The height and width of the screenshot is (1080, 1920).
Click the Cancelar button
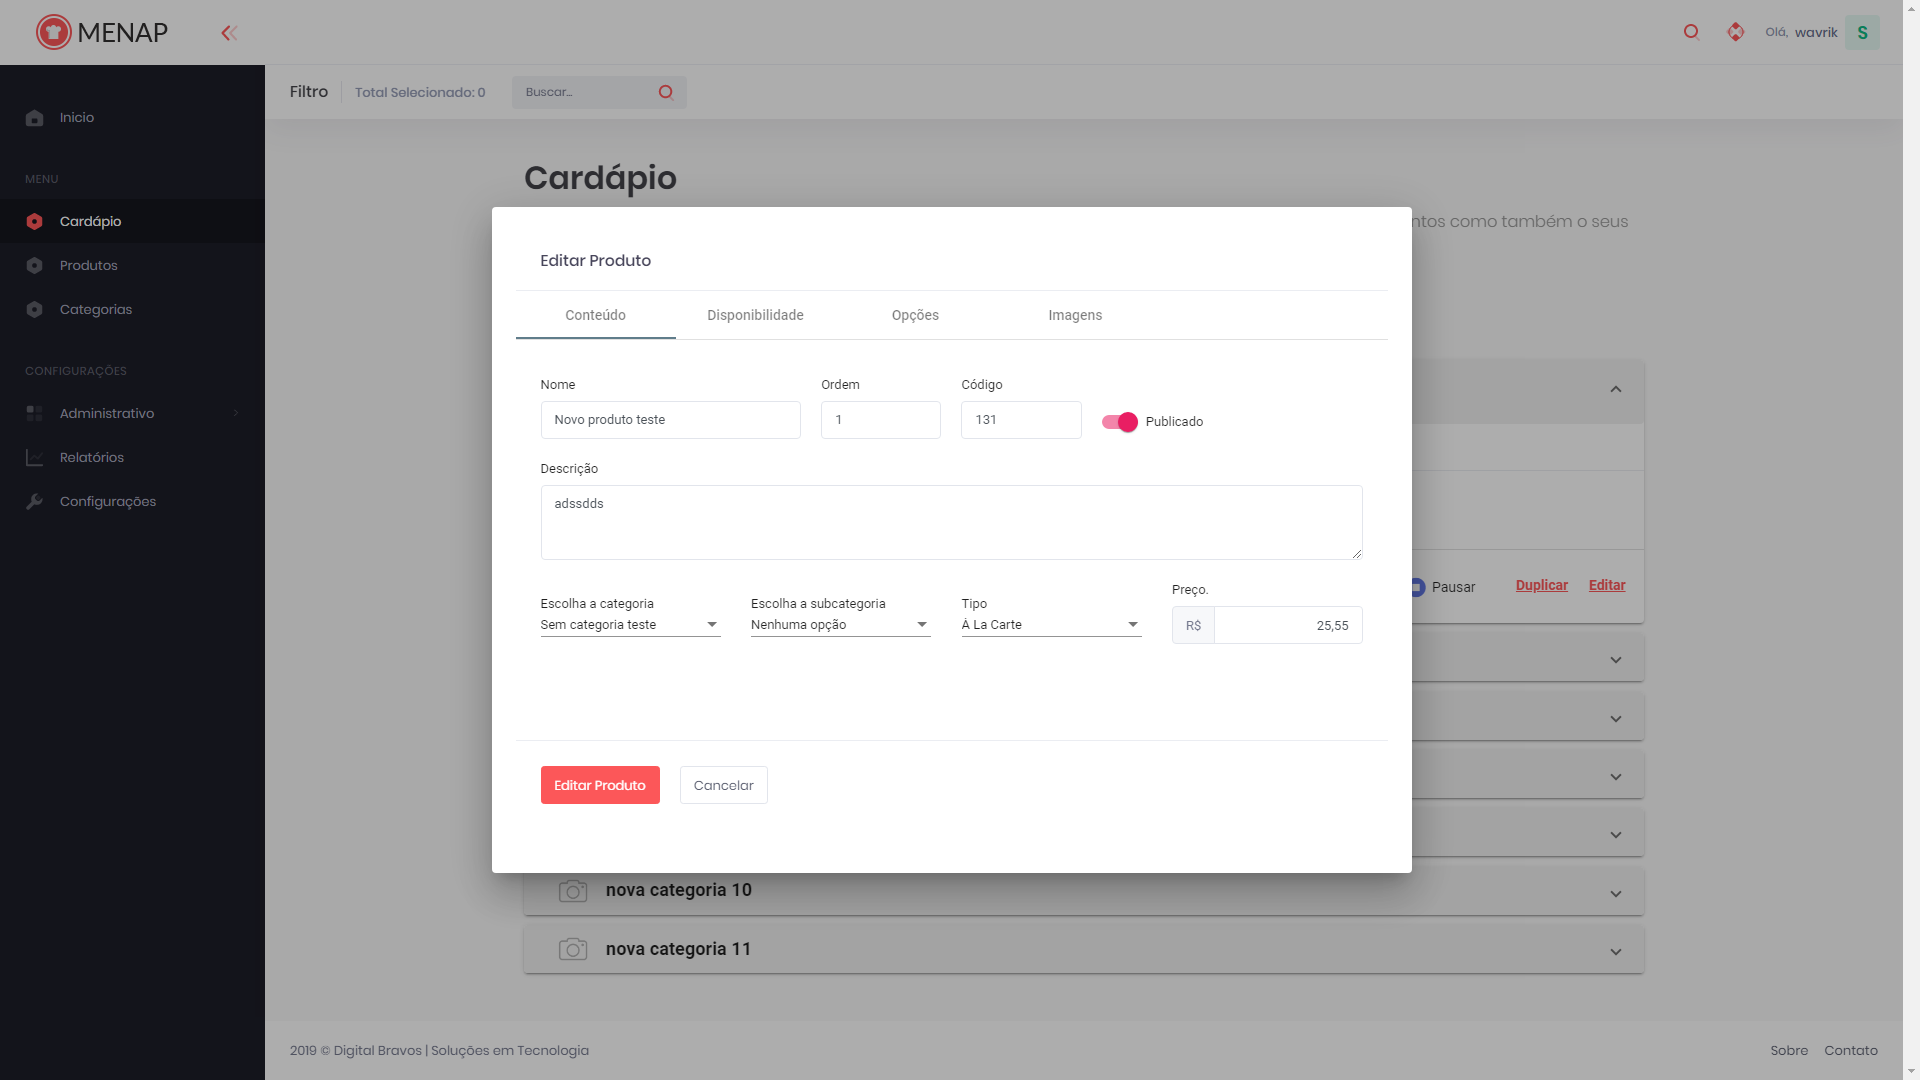click(x=724, y=785)
